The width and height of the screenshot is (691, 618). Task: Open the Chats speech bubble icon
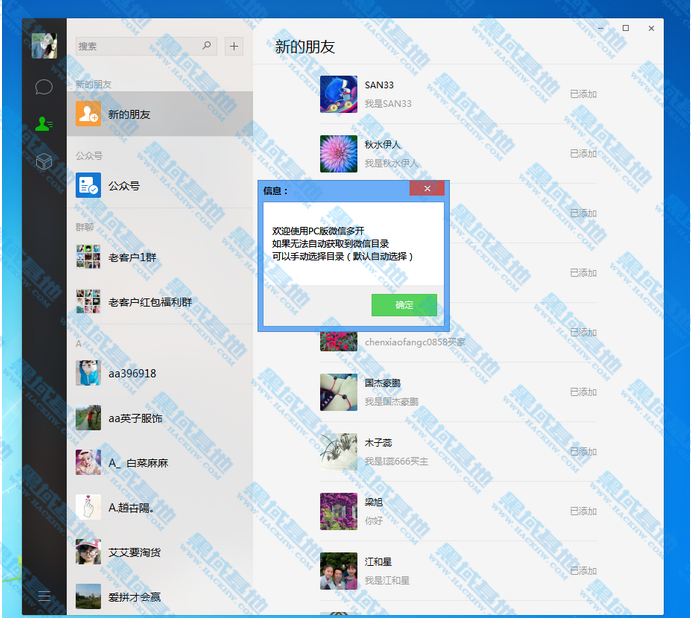(x=44, y=87)
